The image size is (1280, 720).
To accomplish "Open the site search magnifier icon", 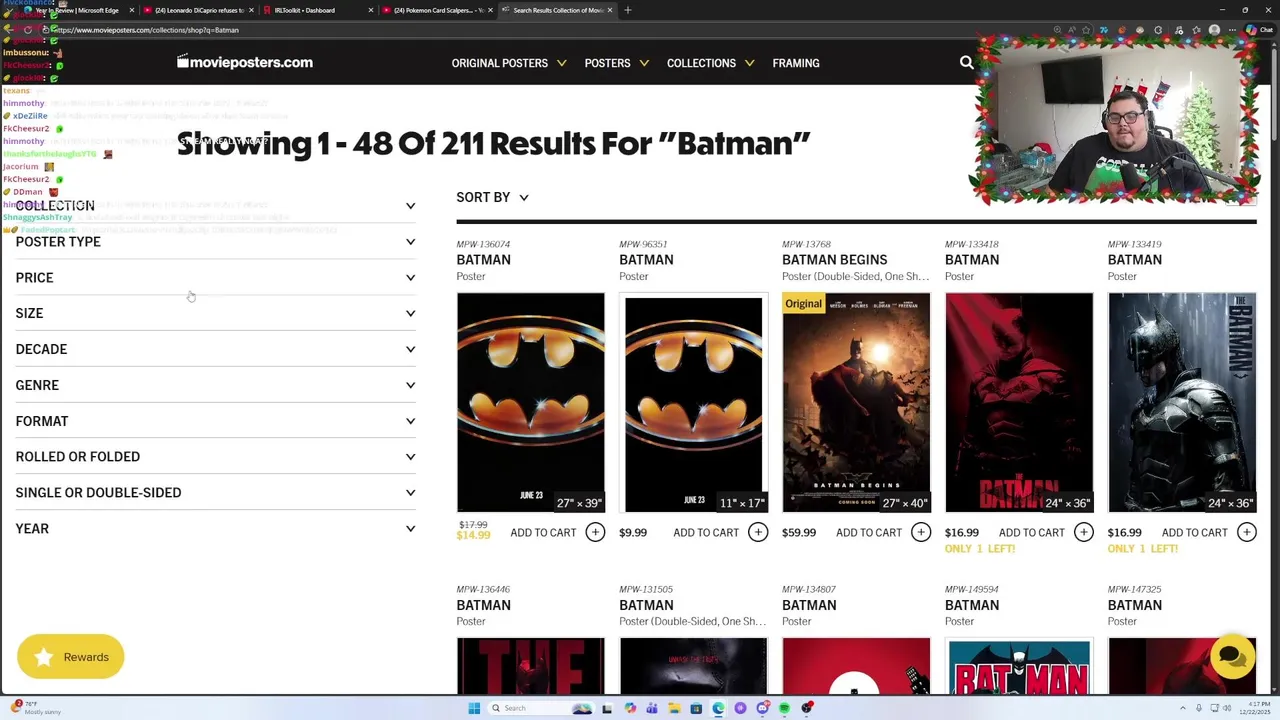I will 966,63.
